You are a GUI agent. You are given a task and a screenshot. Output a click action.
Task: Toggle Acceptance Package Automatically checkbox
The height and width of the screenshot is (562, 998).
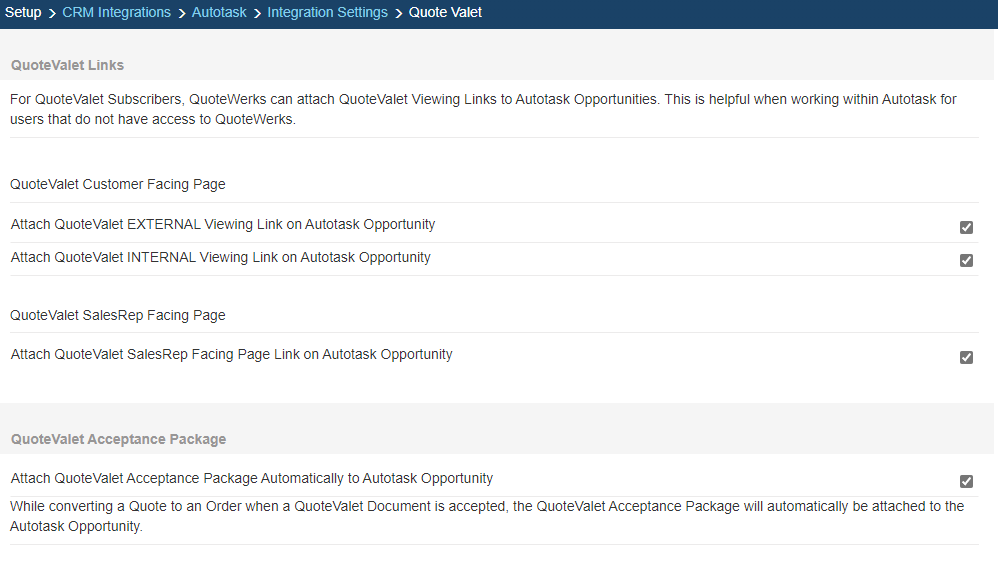click(966, 481)
